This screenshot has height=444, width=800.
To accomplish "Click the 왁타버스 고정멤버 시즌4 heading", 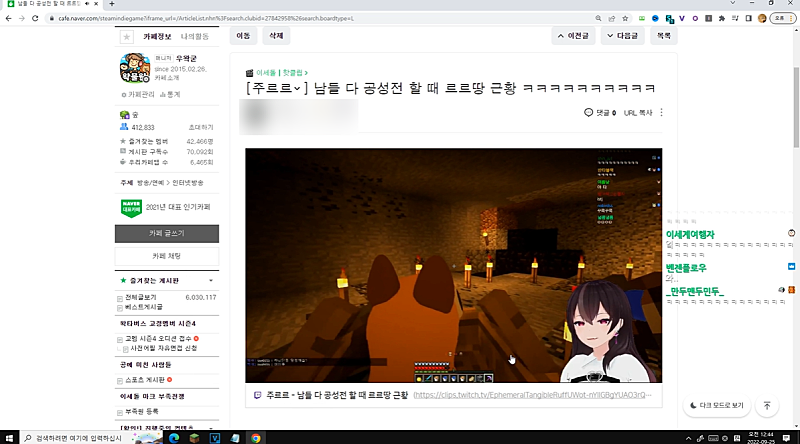I will click(x=158, y=324).
